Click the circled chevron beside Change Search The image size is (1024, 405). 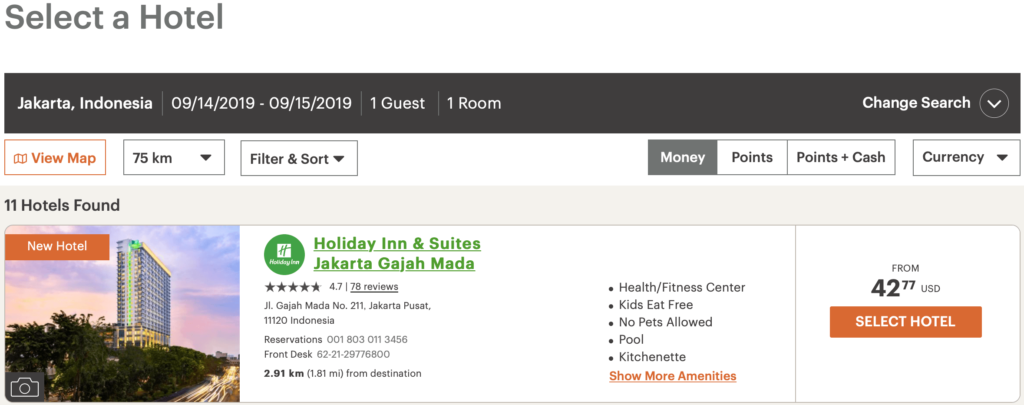tap(994, 103)
